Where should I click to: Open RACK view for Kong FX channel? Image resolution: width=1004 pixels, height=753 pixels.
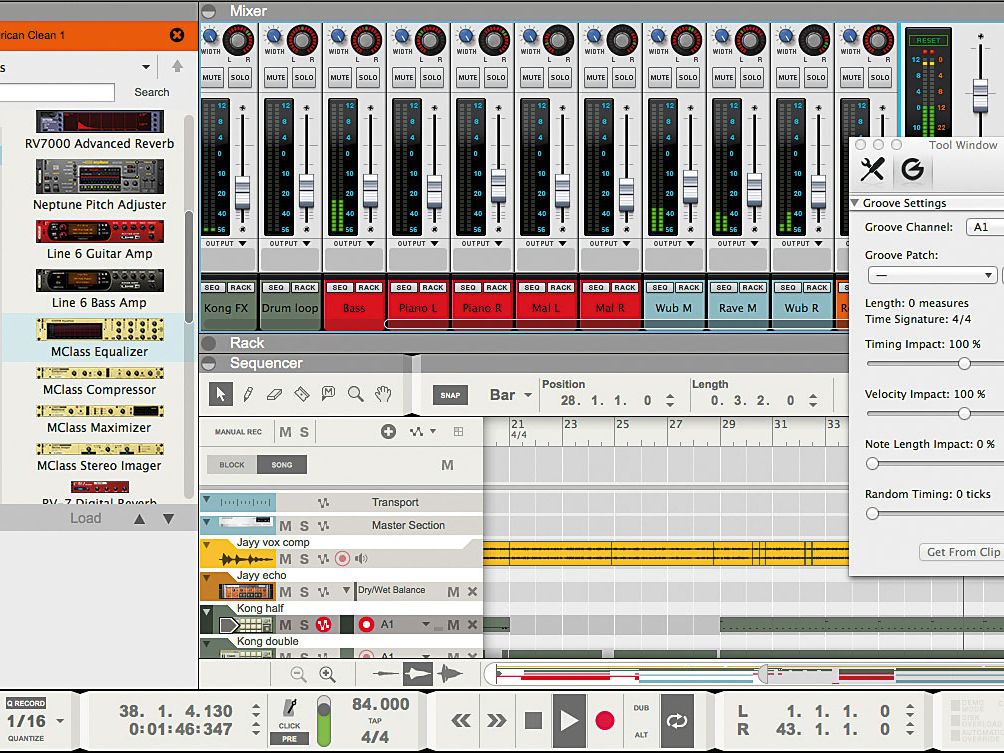241,287
